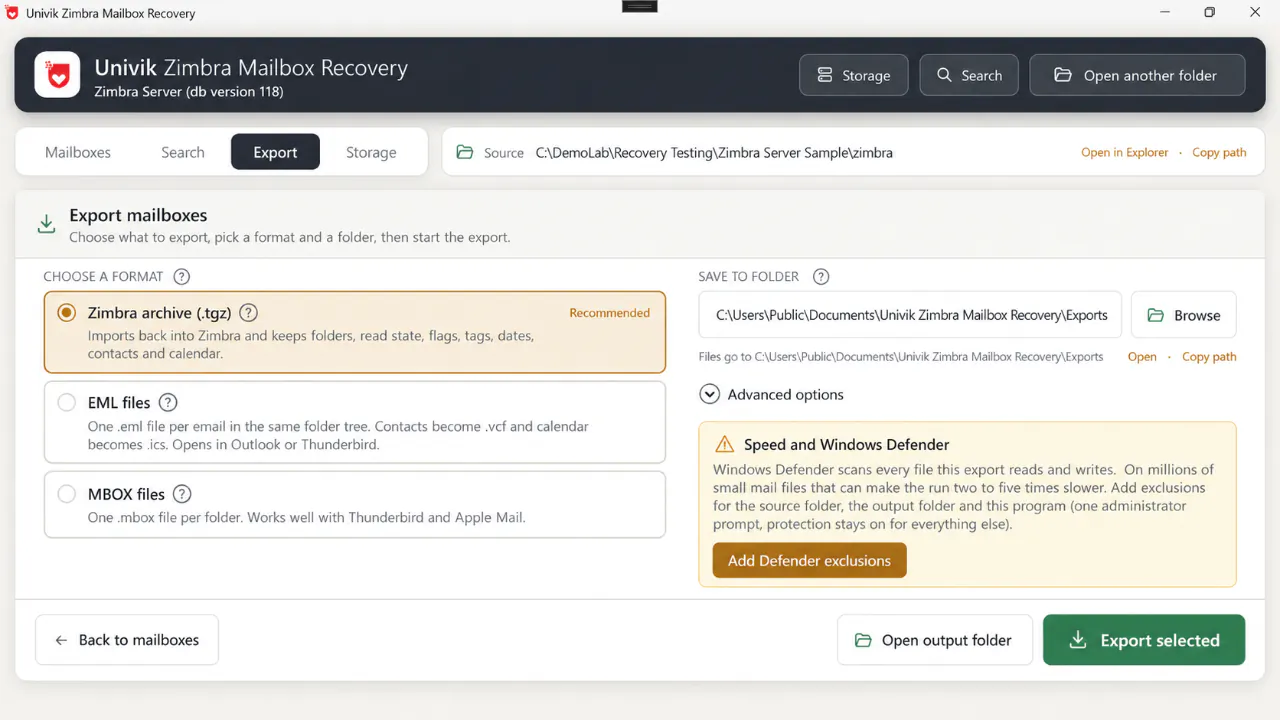Viewport: 1280px width, 720px height.
Task: Switch to the Storage tab
Action: [x=371, y=153]
